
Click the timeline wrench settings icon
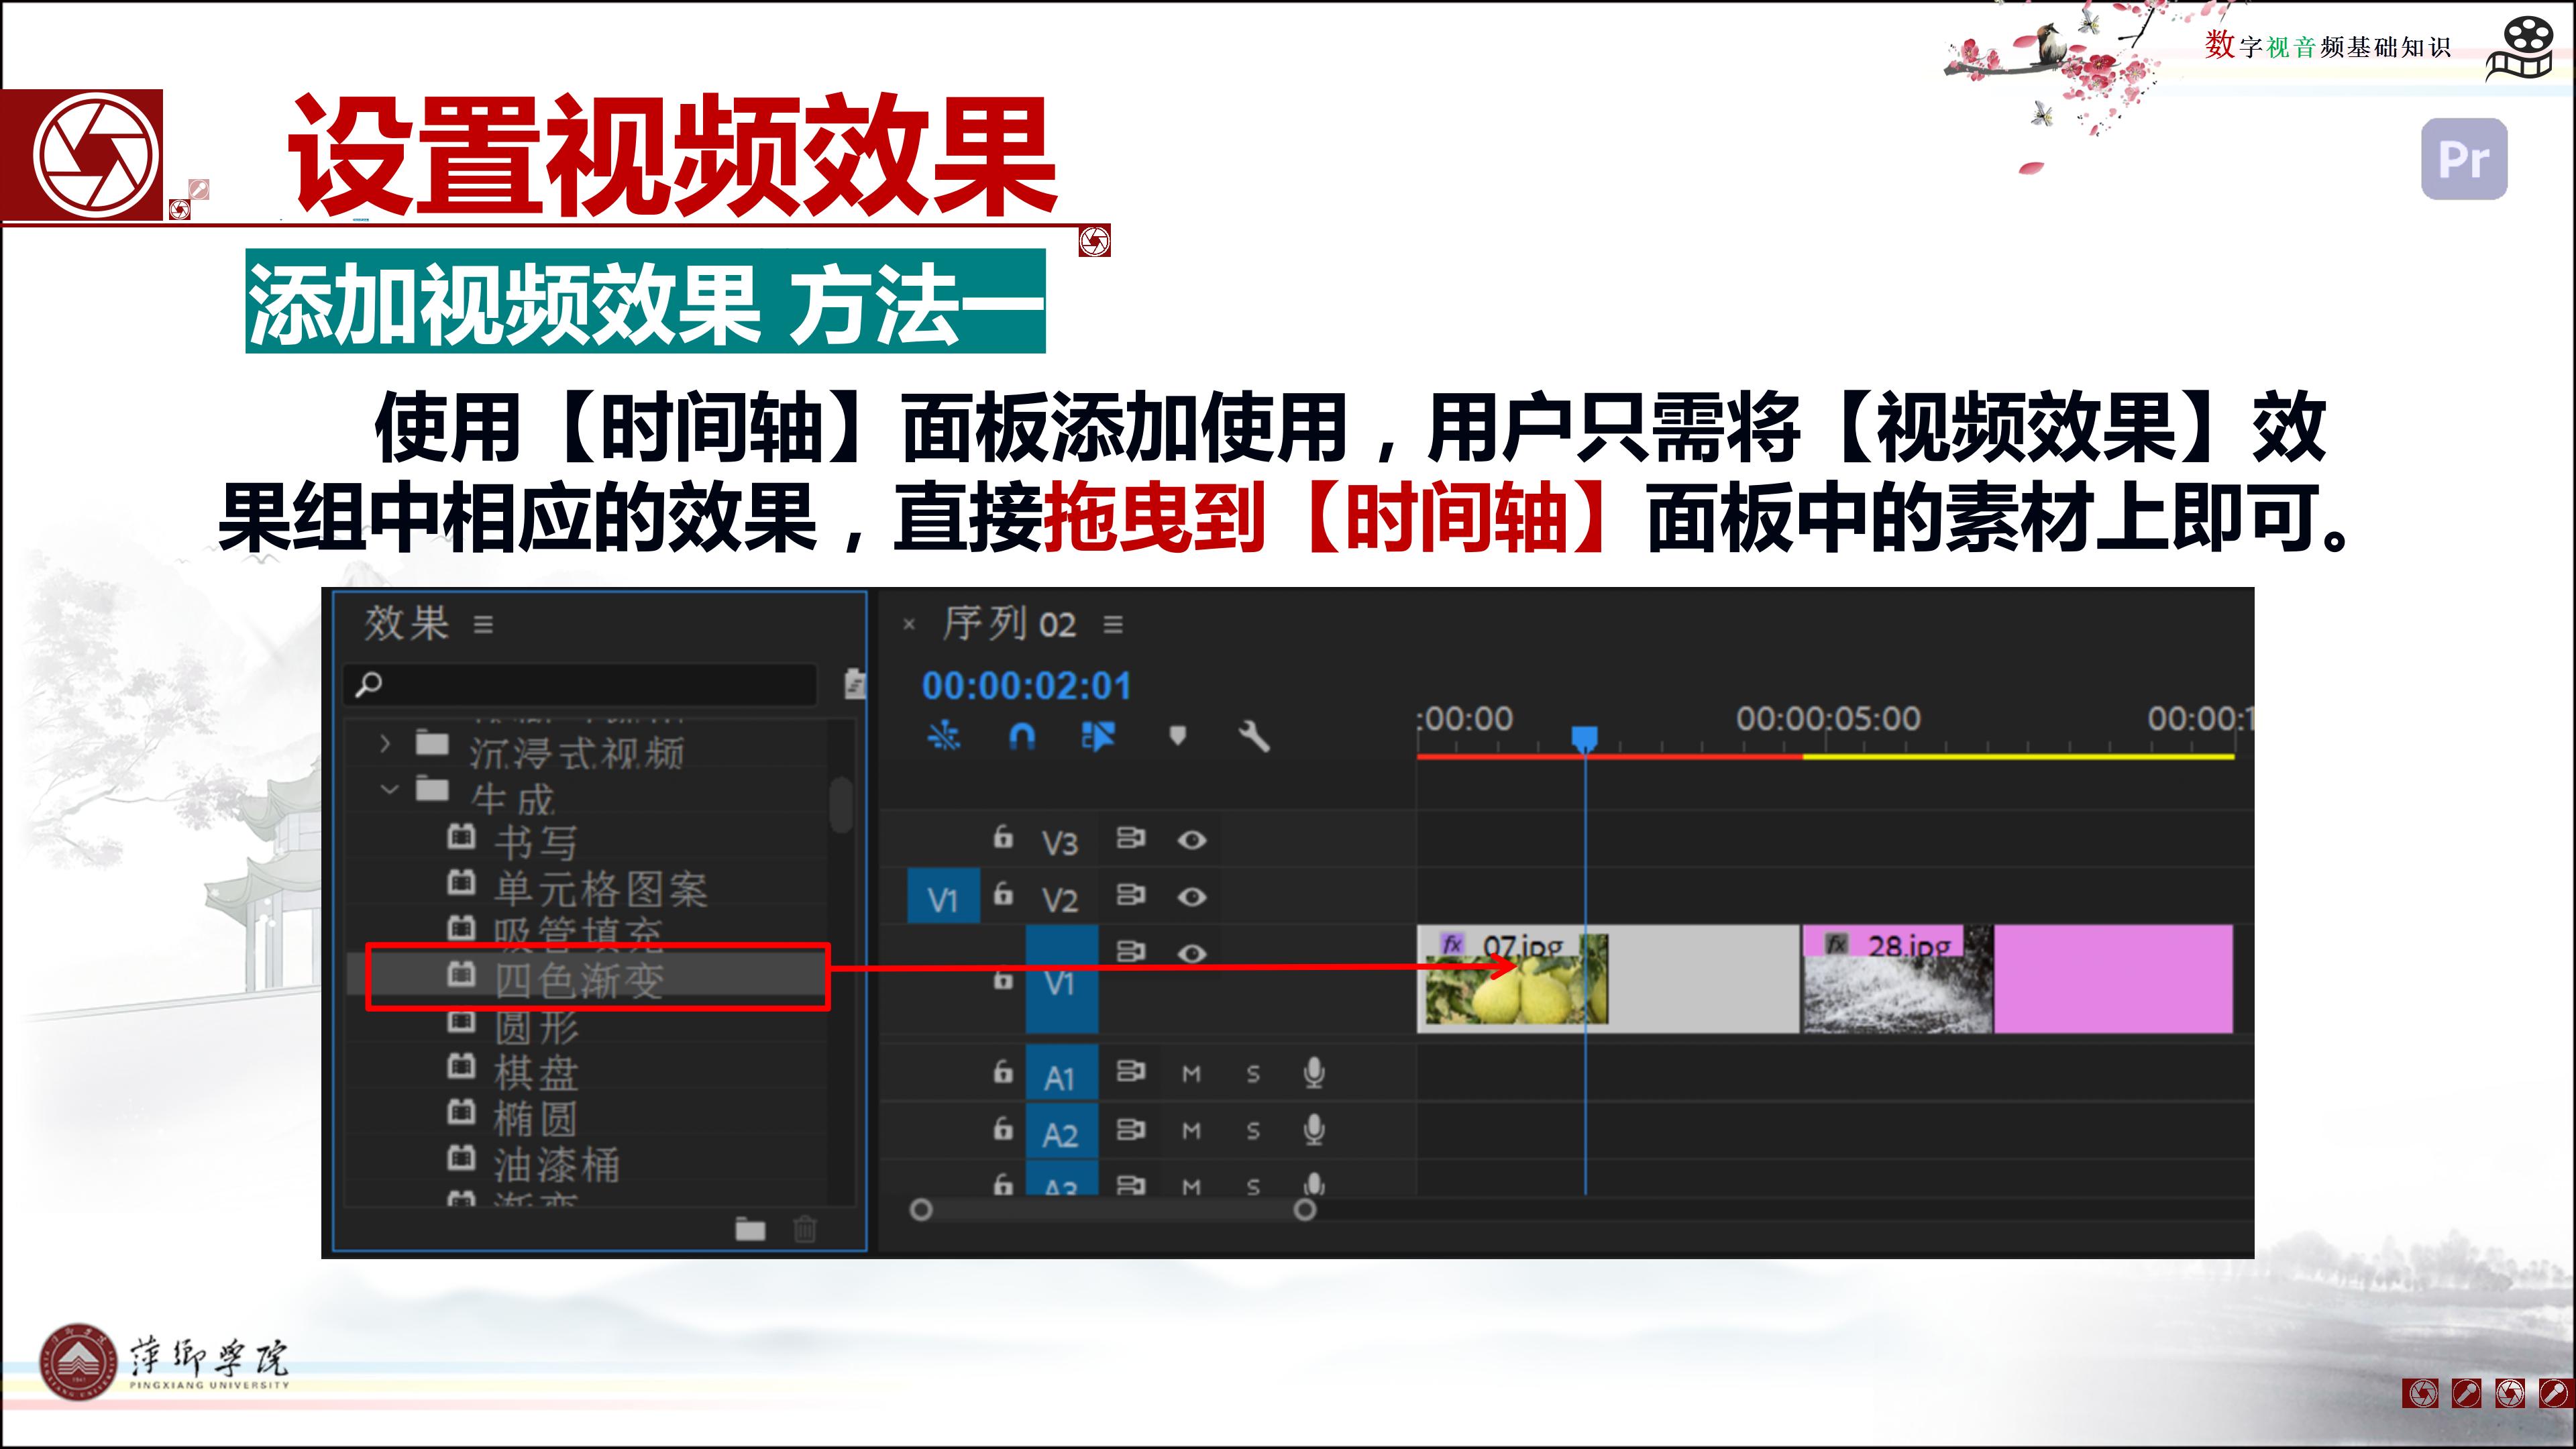(1254, 737)
